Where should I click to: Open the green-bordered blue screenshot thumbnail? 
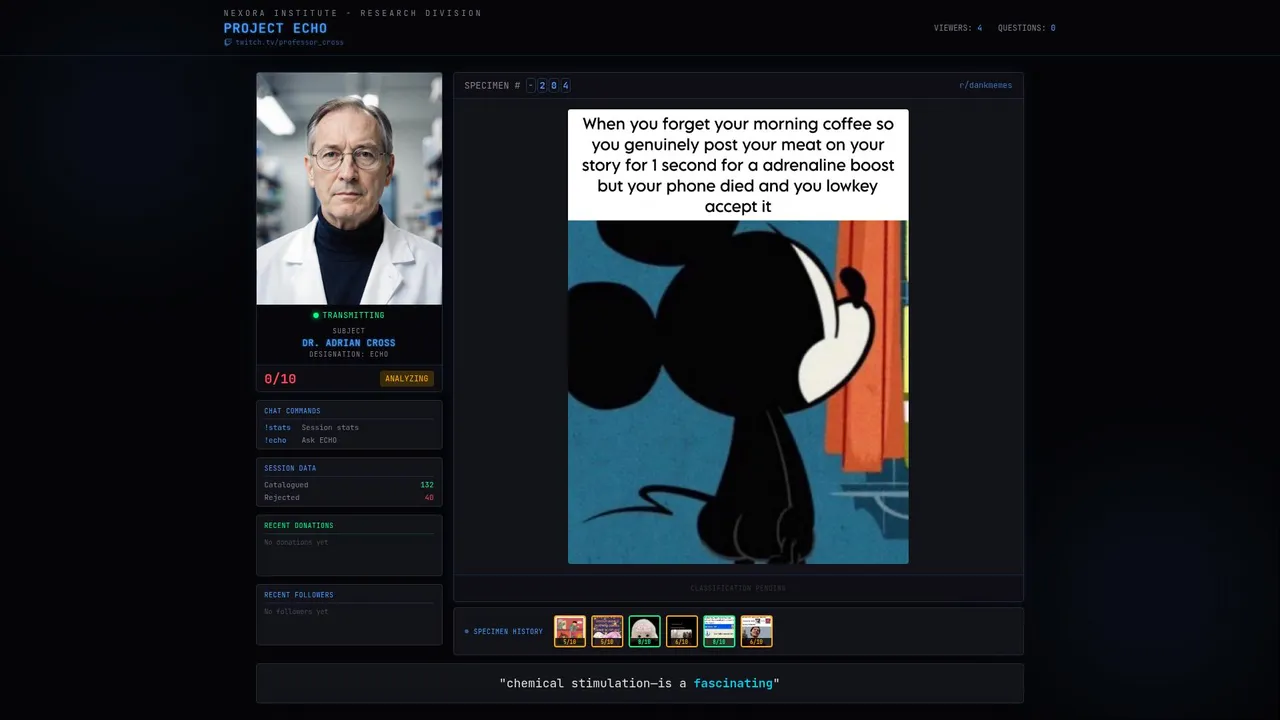point(719,631)
